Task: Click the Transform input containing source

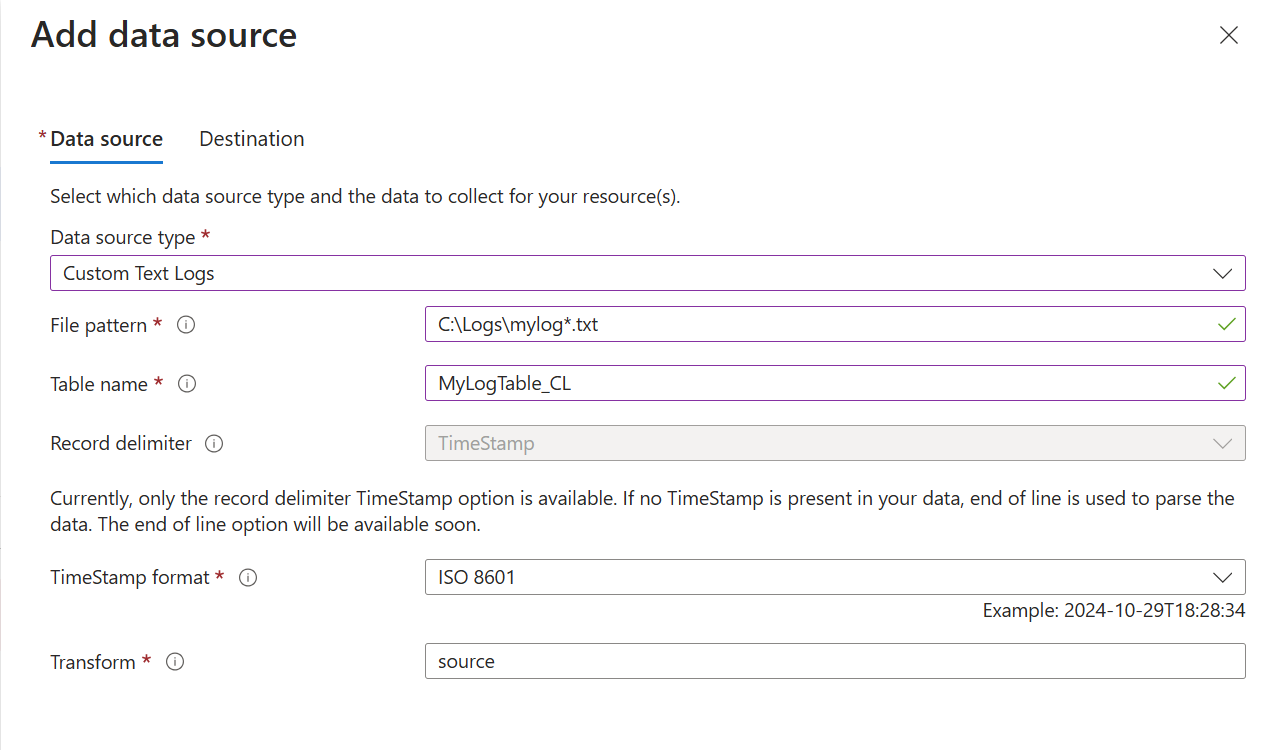Action: click(834, 661)
